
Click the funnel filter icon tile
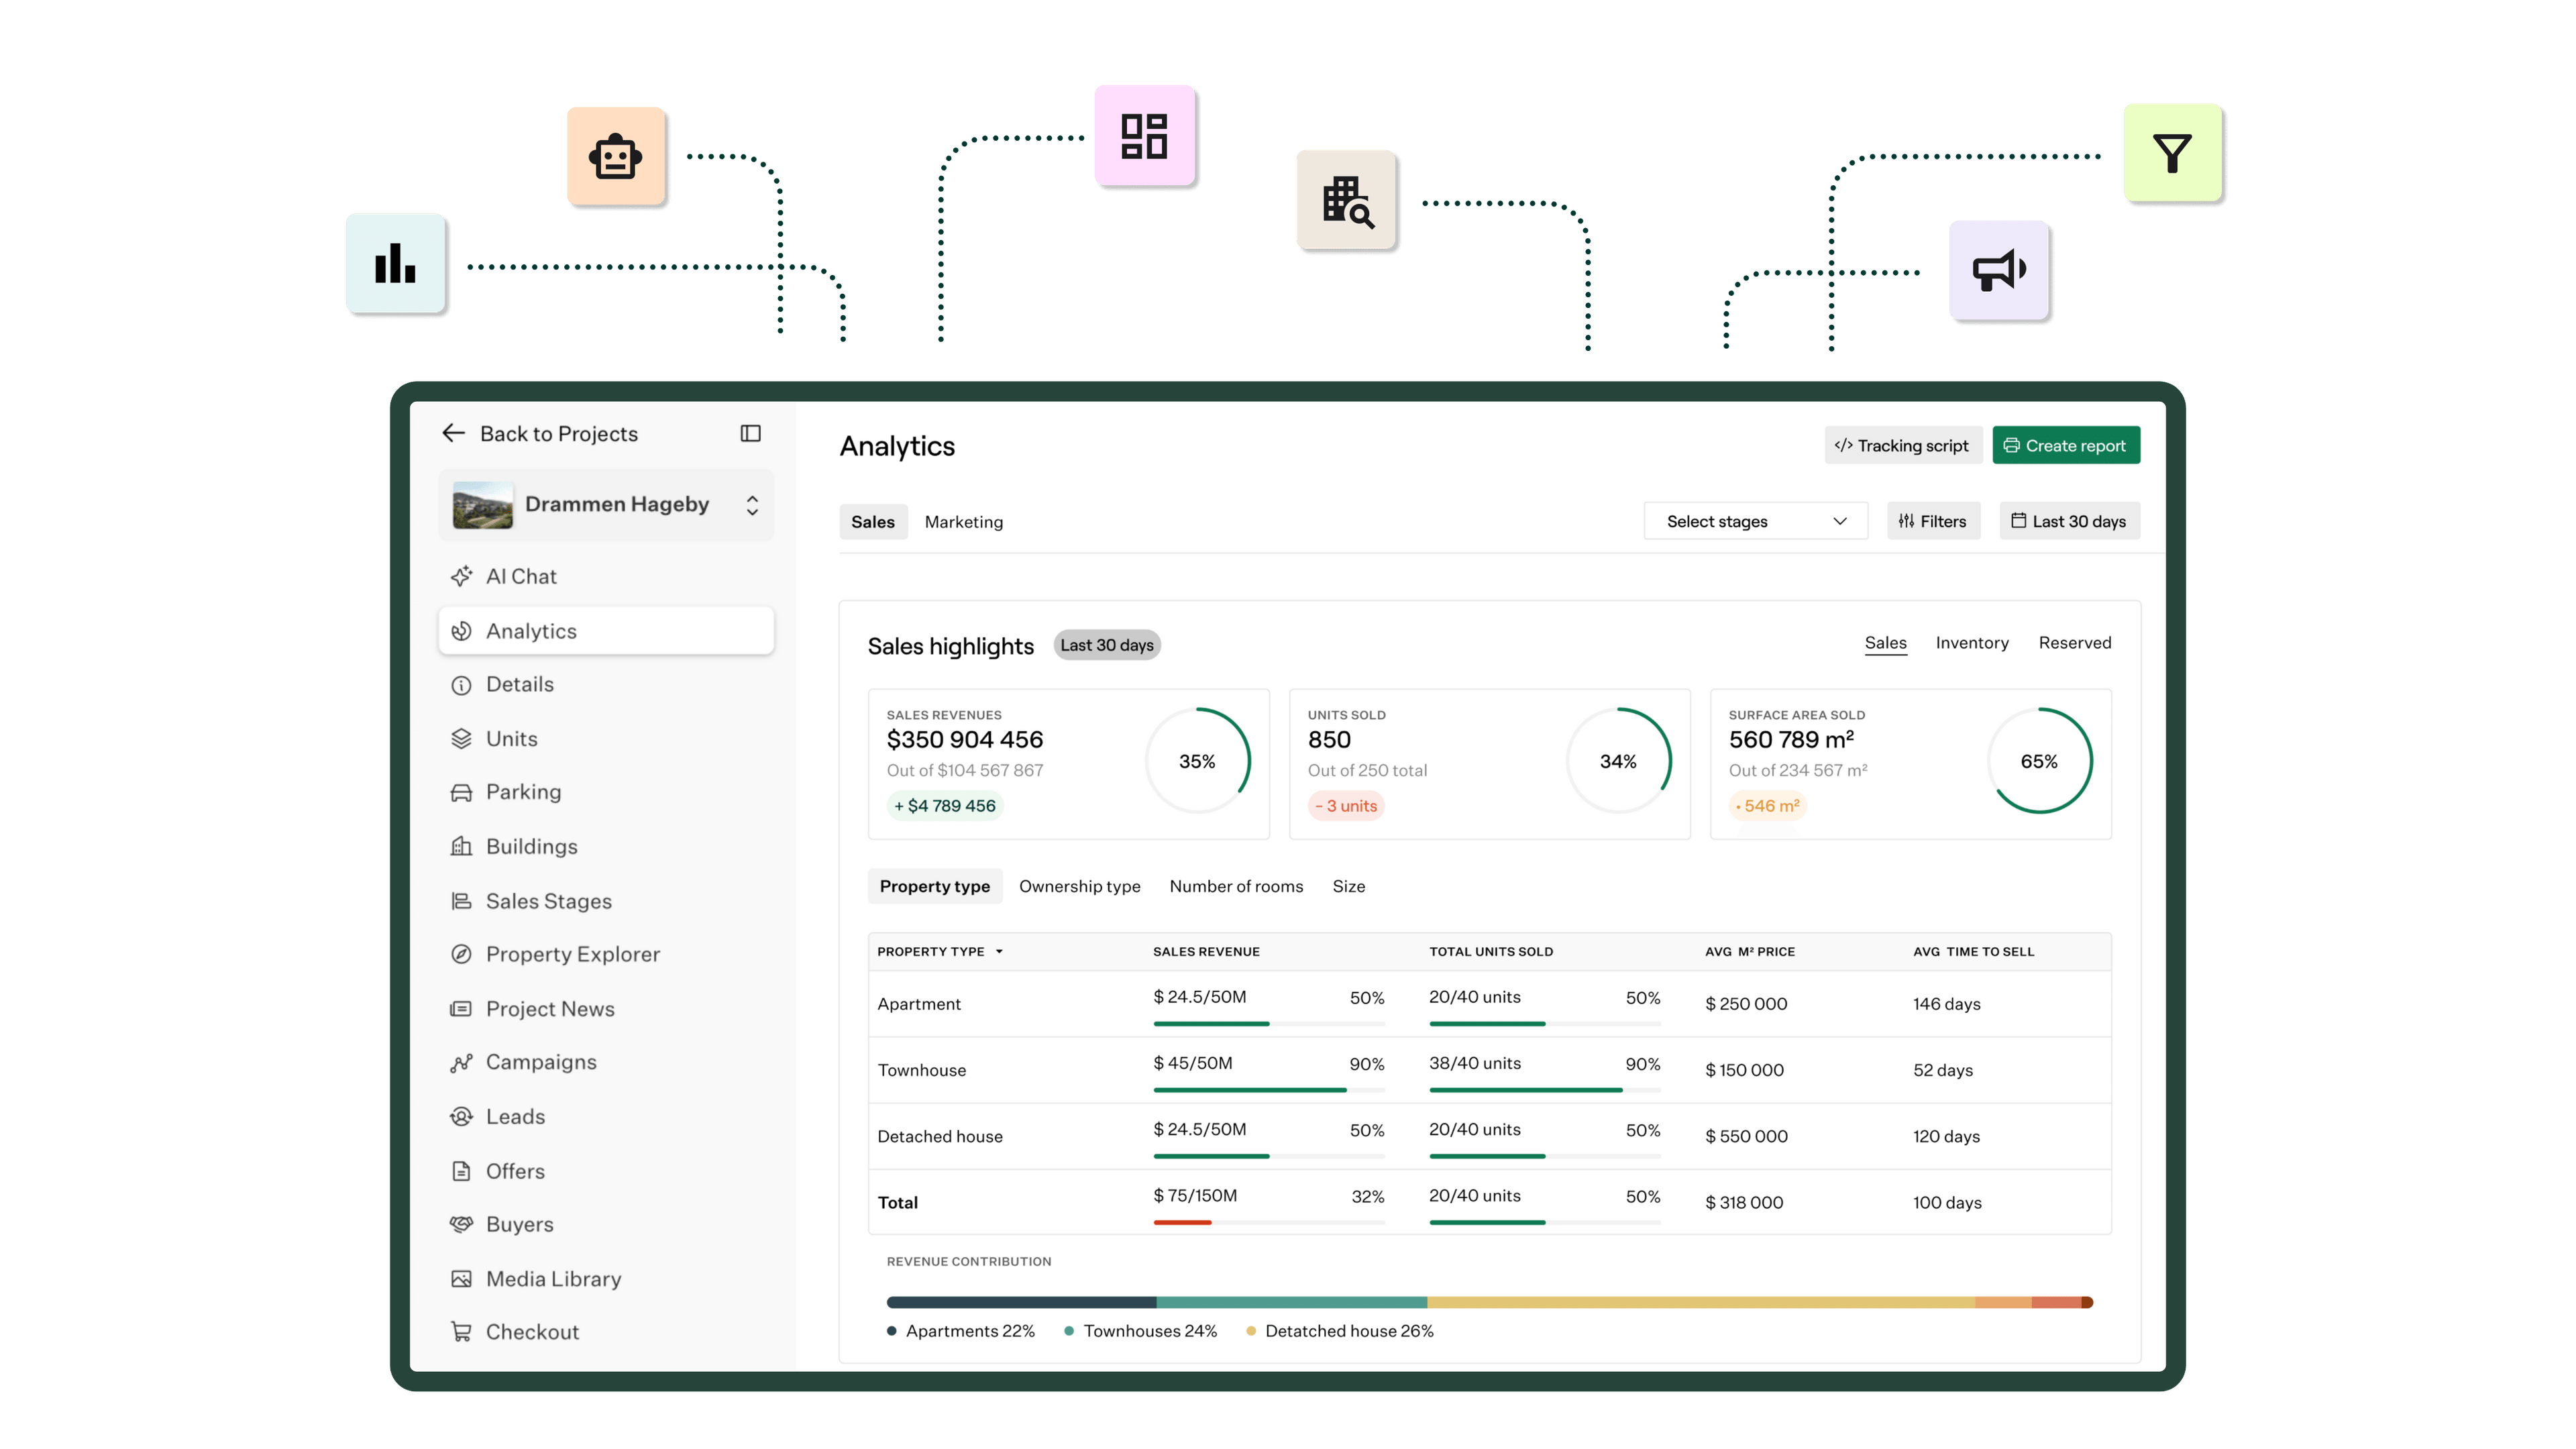2172,153
